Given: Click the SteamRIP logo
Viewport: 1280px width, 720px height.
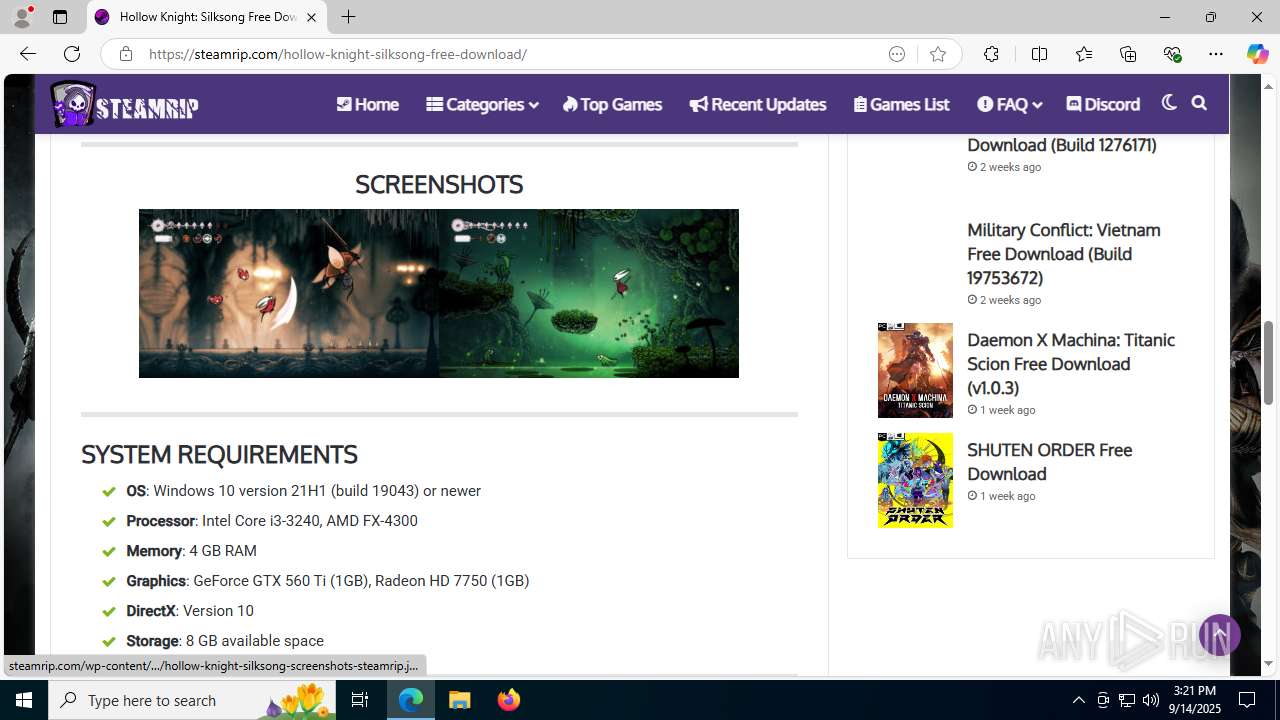Looking at the screenshot, I should click(x=125, y=104).
